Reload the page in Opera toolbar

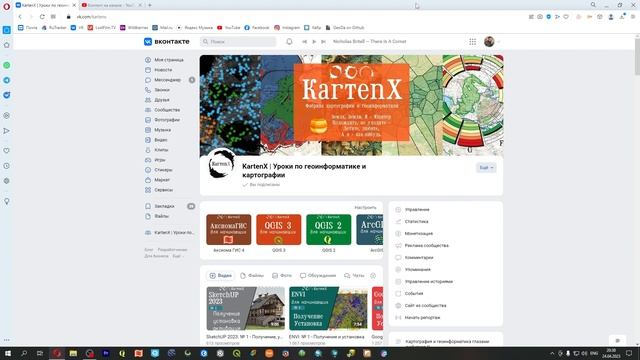click(x=42, y=17)
